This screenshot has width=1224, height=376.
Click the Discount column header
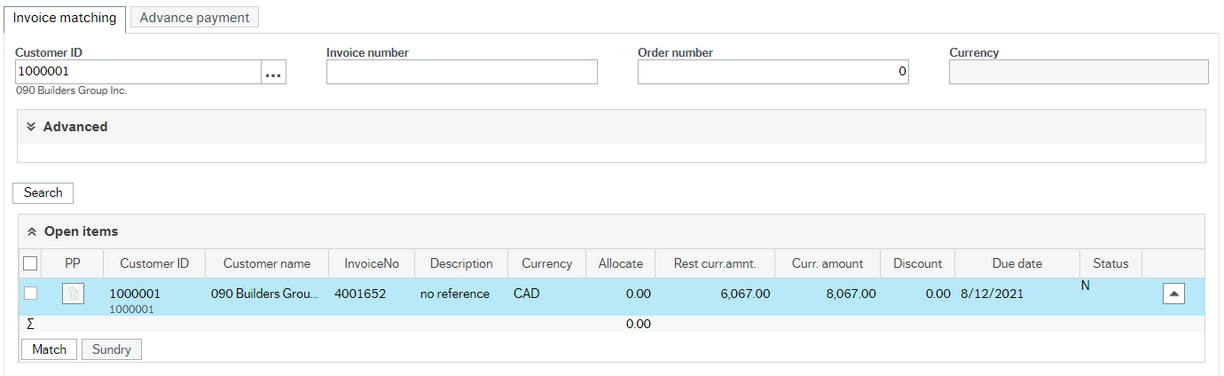[918, 264]
